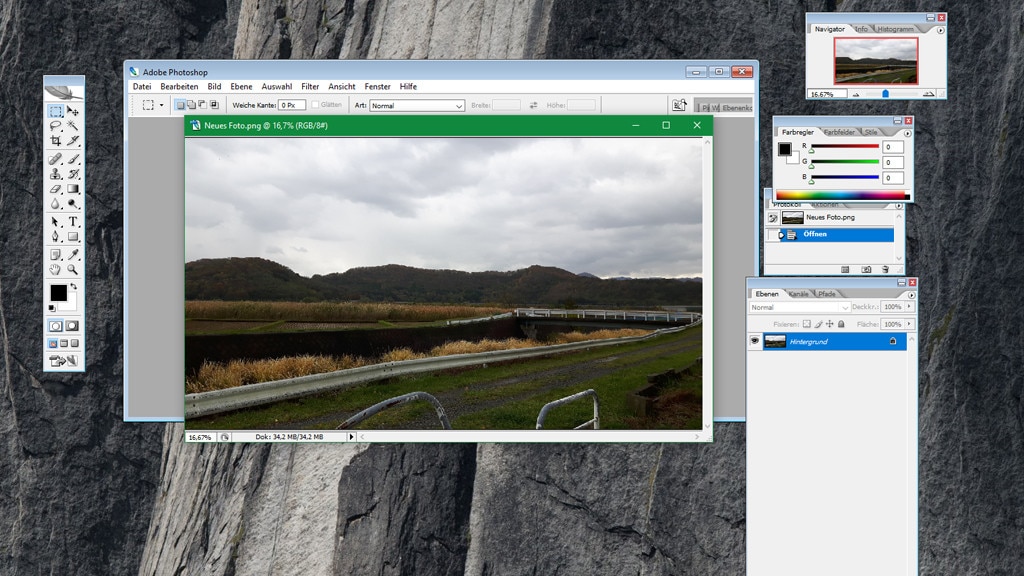Click the Eraser tool
The height and width of the screenshot is (576, 1024).
[x=56, y=189]
